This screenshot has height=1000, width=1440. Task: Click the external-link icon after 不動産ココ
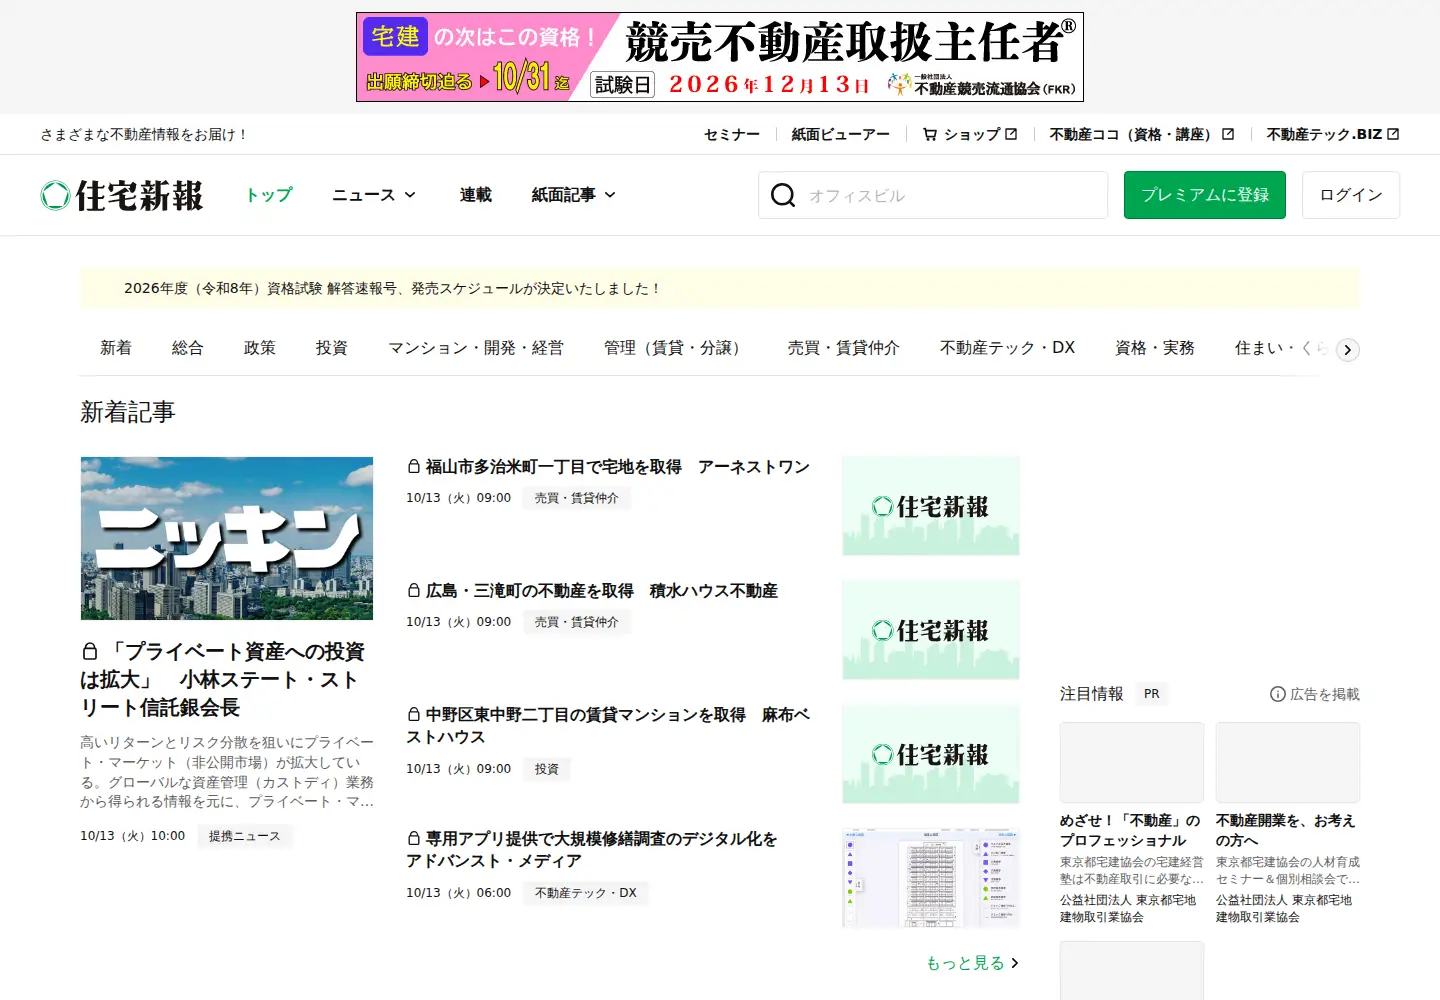[x=1228, y=134]
